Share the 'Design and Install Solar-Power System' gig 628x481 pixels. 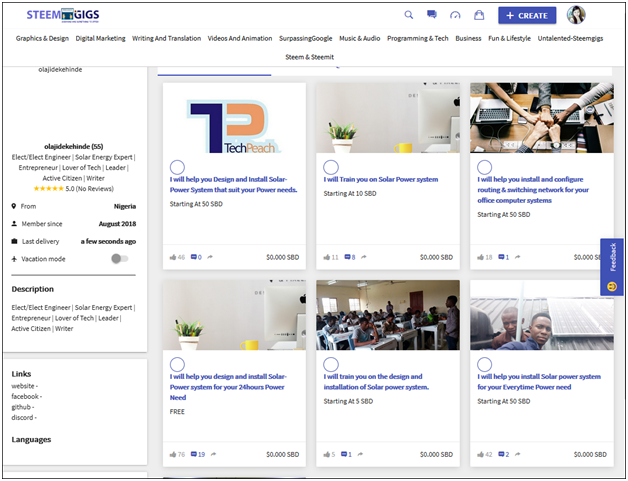210,257
